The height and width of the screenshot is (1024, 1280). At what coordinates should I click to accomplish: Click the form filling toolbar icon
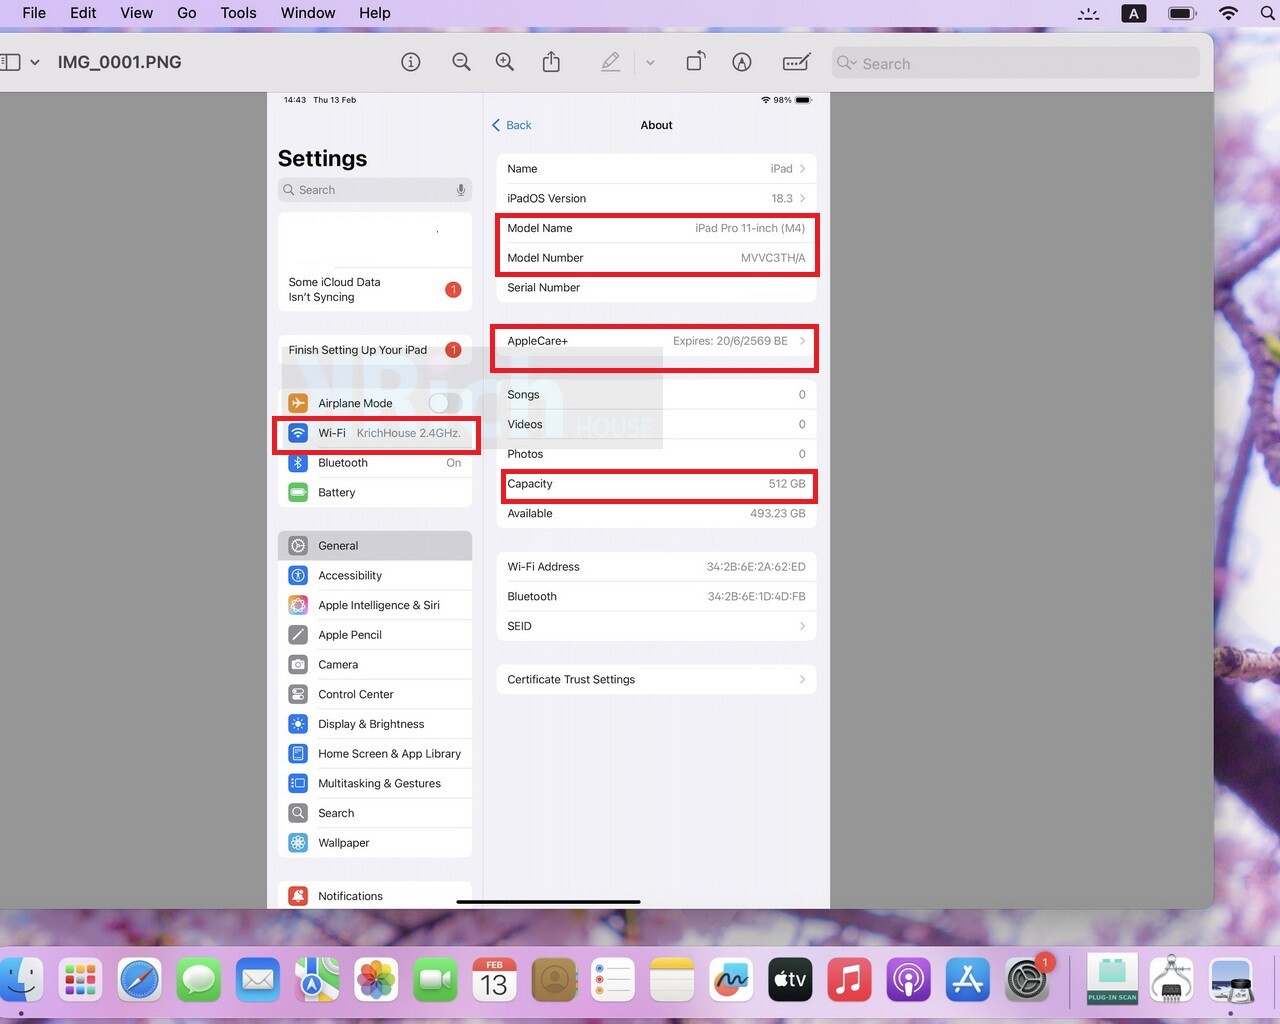[x=796, y=62]
